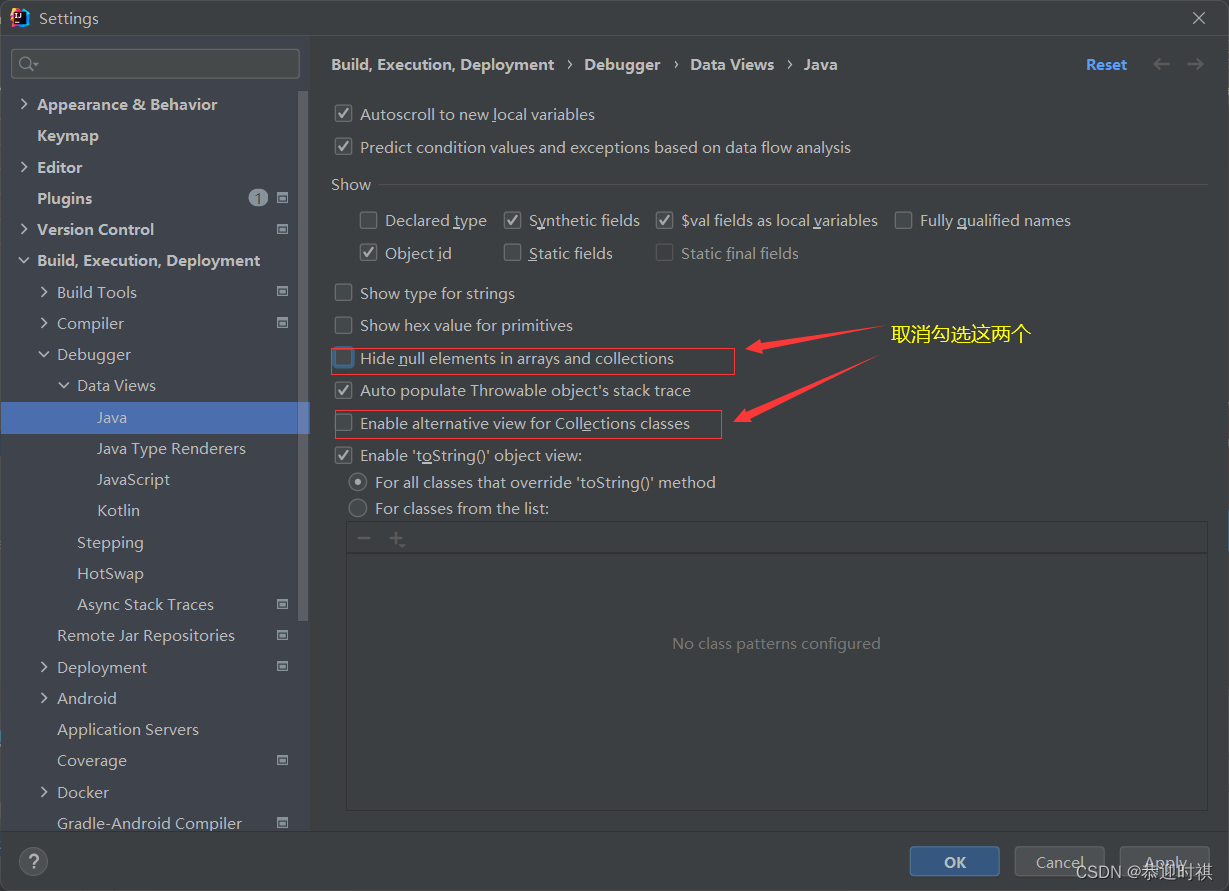Expand the Android tree node

(x=44, y=698)
